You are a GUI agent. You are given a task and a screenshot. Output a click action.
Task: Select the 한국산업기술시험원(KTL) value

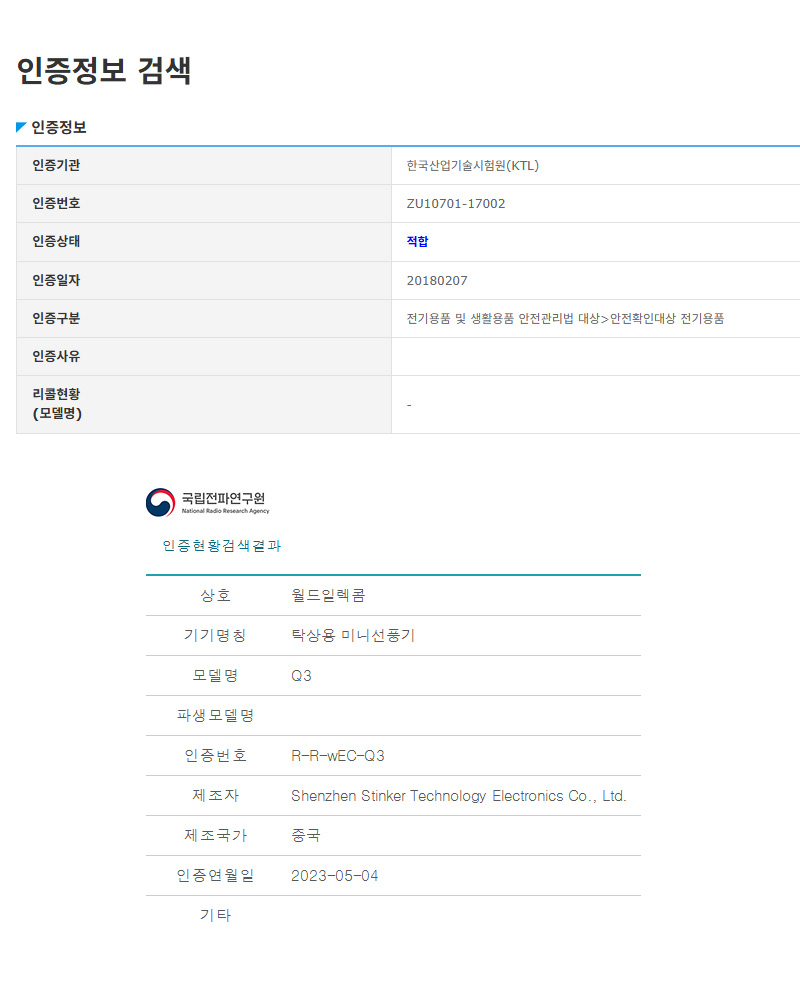click(473, 166)
